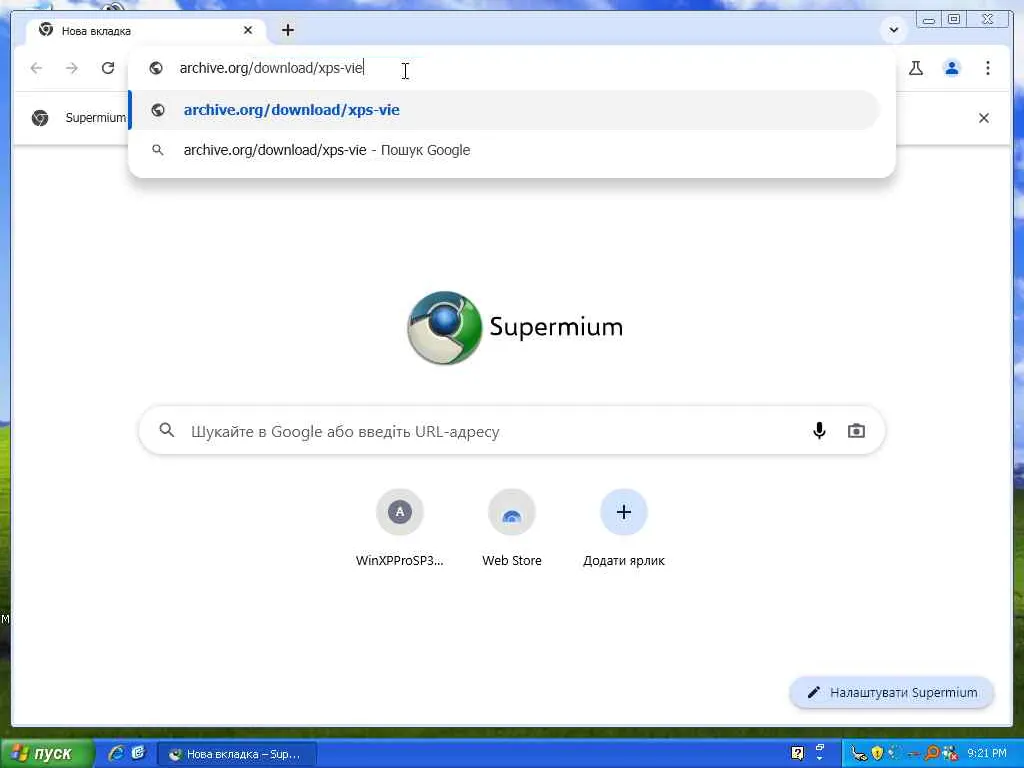Close the 'Нова вкладка' tab

[x=248, y=30]
